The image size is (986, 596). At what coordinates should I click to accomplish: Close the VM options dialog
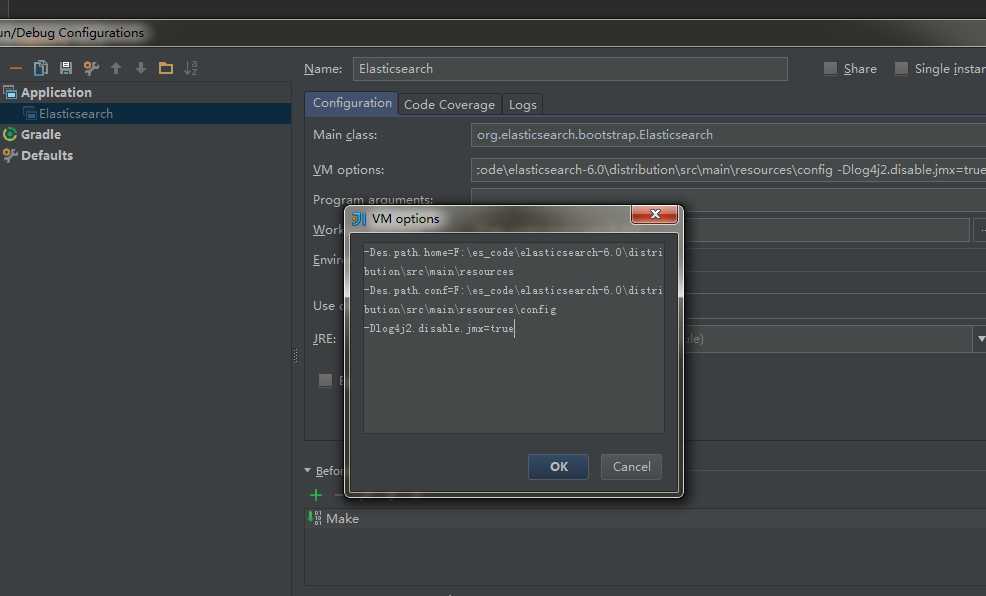click(655, 214)
